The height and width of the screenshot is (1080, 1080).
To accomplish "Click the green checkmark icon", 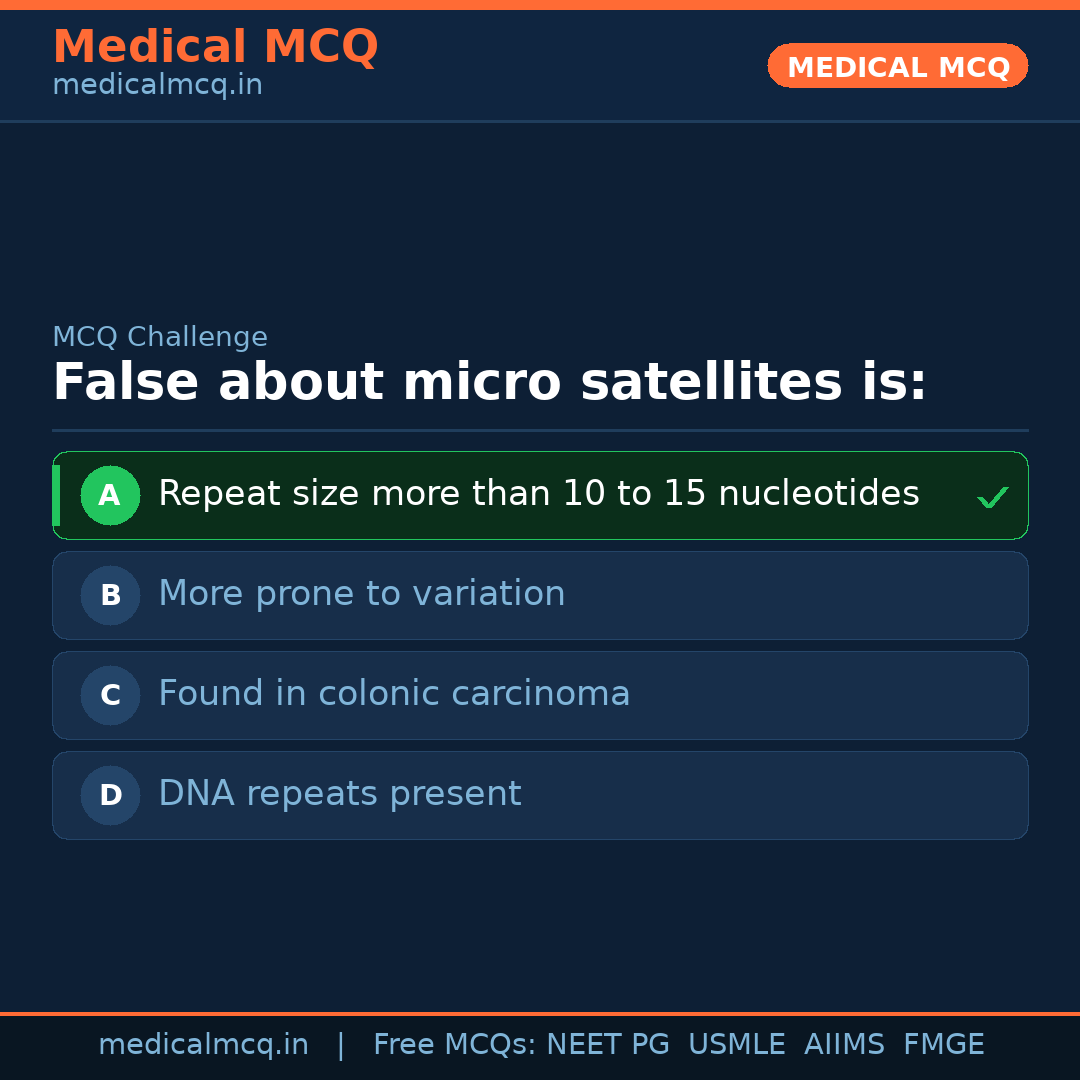I will click(992, 497).
